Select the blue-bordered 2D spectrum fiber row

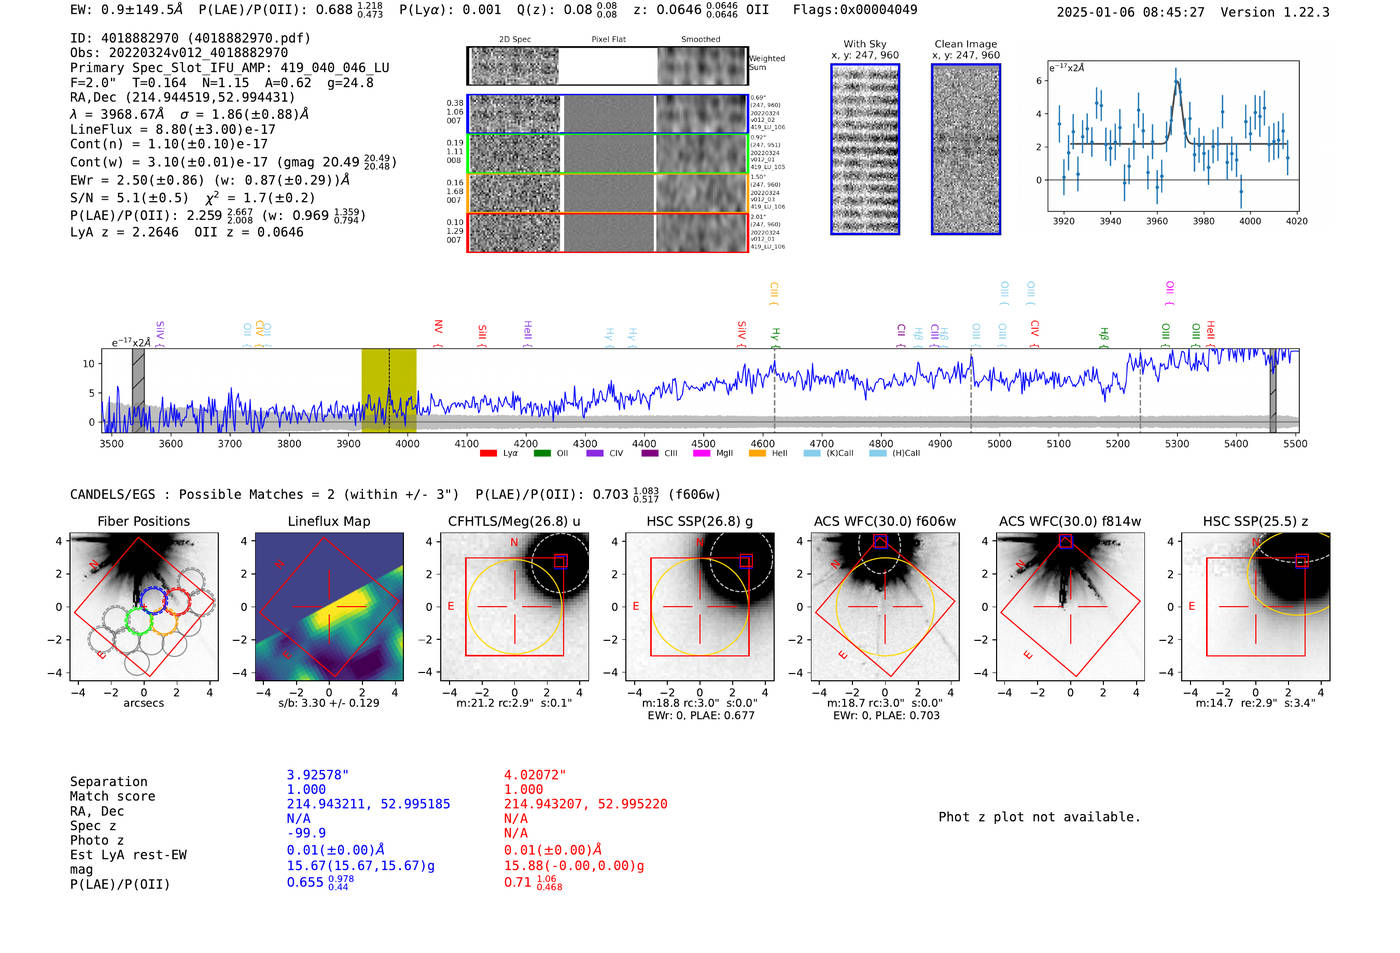tap(607, 114)
